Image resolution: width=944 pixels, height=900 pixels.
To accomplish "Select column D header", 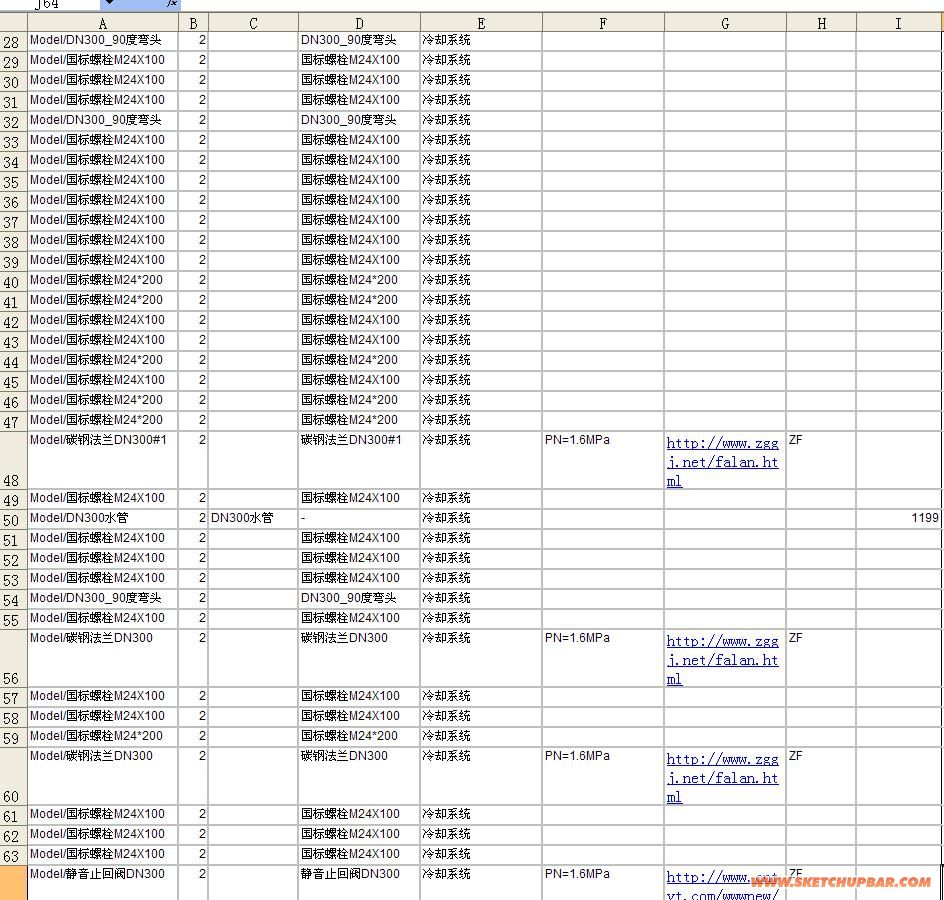I will coord(359,23).
